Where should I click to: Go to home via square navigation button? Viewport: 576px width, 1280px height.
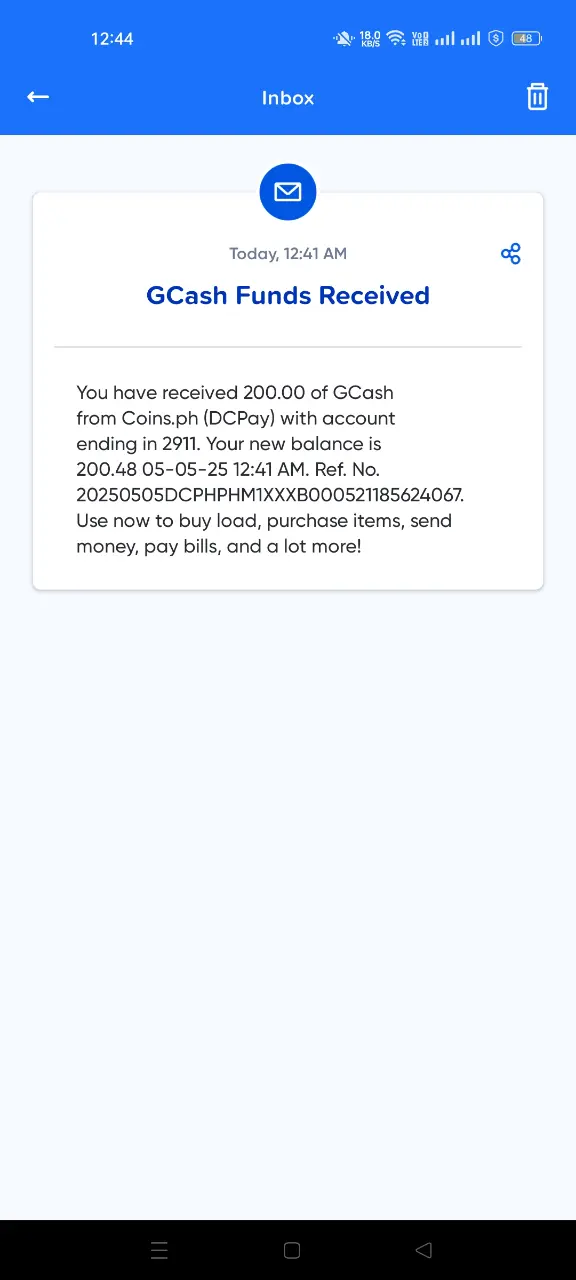[292, 1250]
